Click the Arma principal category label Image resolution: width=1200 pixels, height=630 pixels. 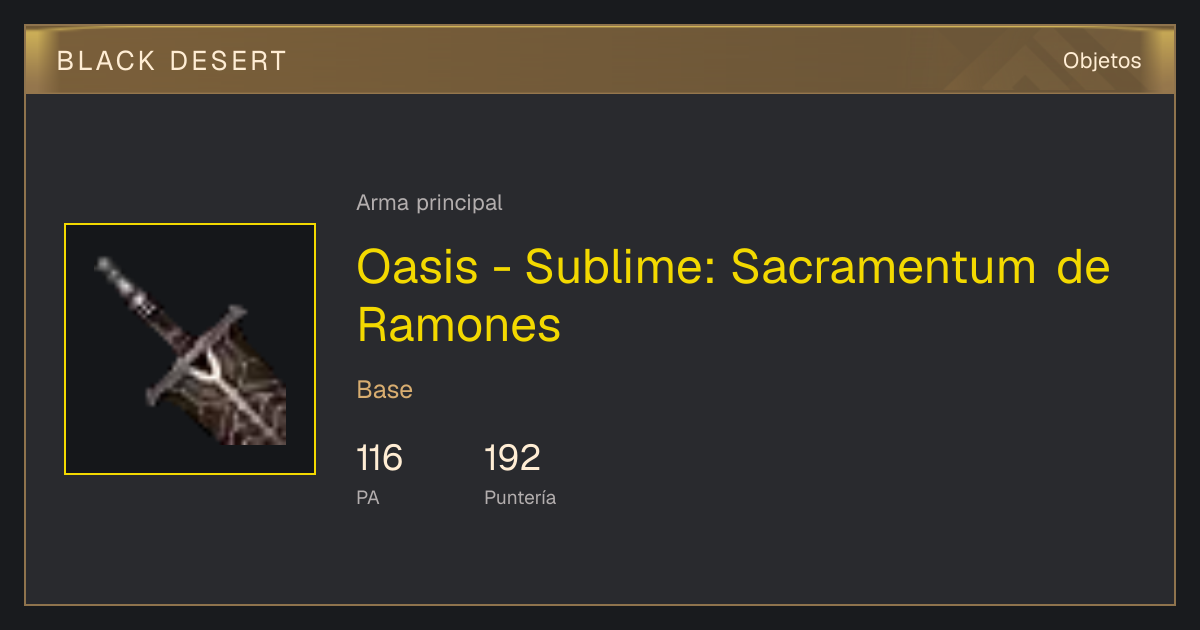tap(429, 203)
